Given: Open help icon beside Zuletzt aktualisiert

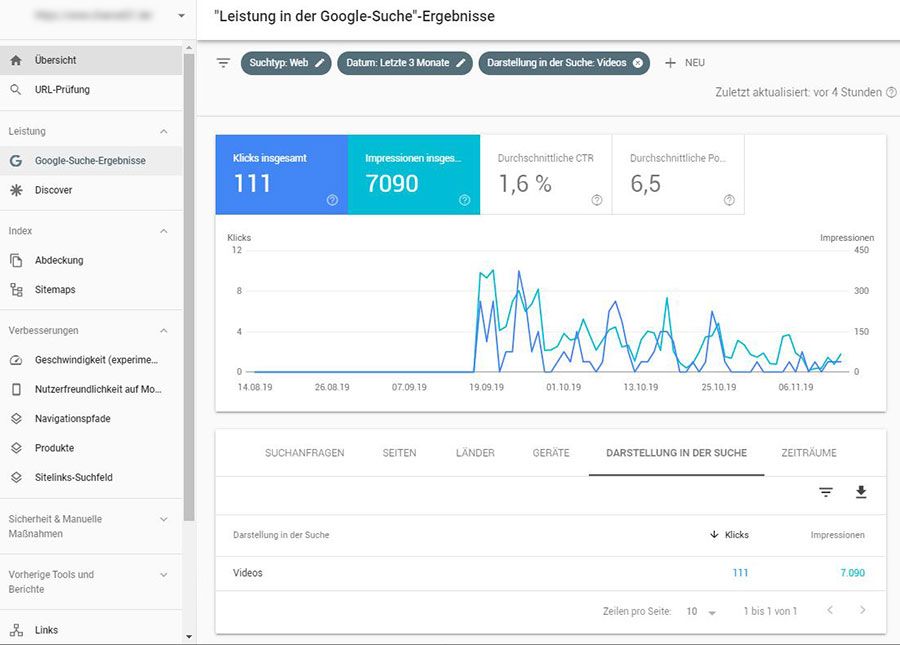Looking at the screenshot, I should pos(891,92).
